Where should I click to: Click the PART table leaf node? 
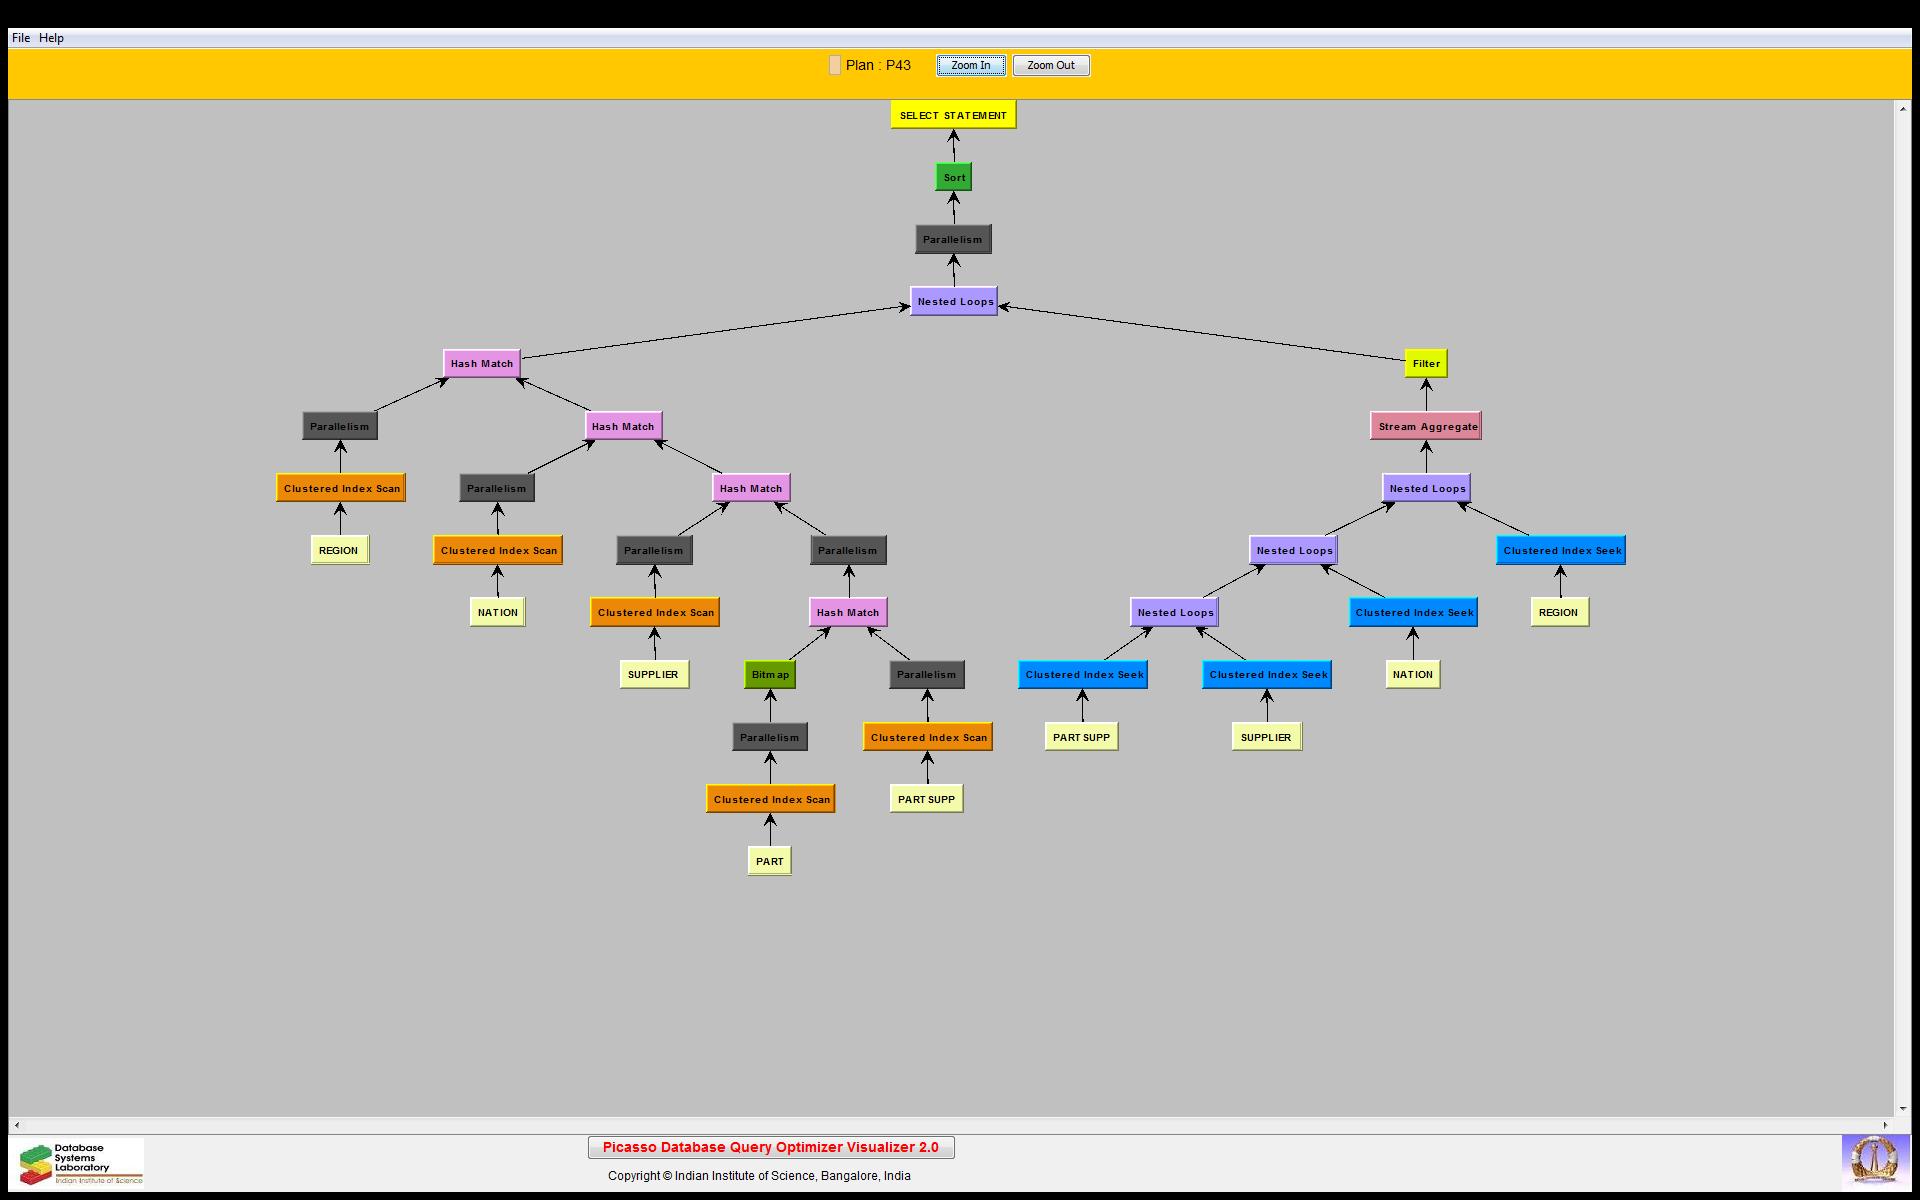click(x=769, y=861)
